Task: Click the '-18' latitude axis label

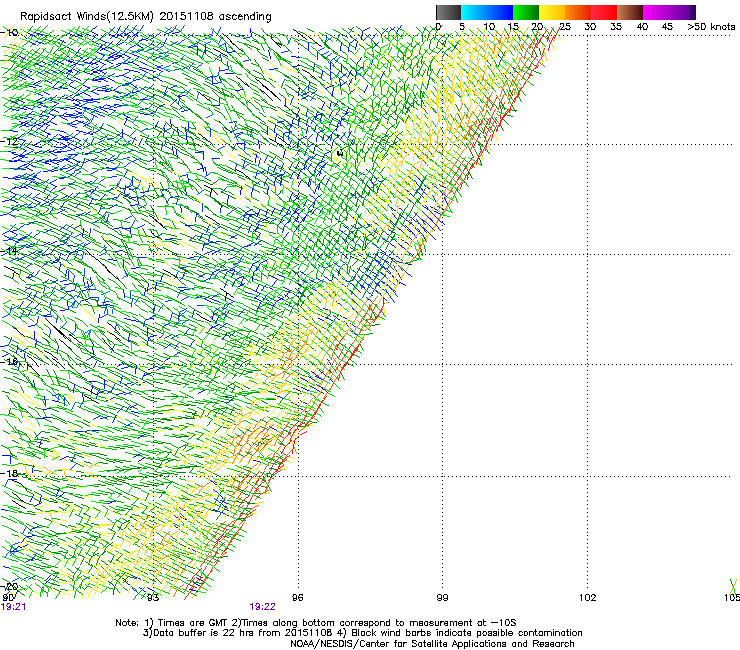Action: click(x=10, y=473)
